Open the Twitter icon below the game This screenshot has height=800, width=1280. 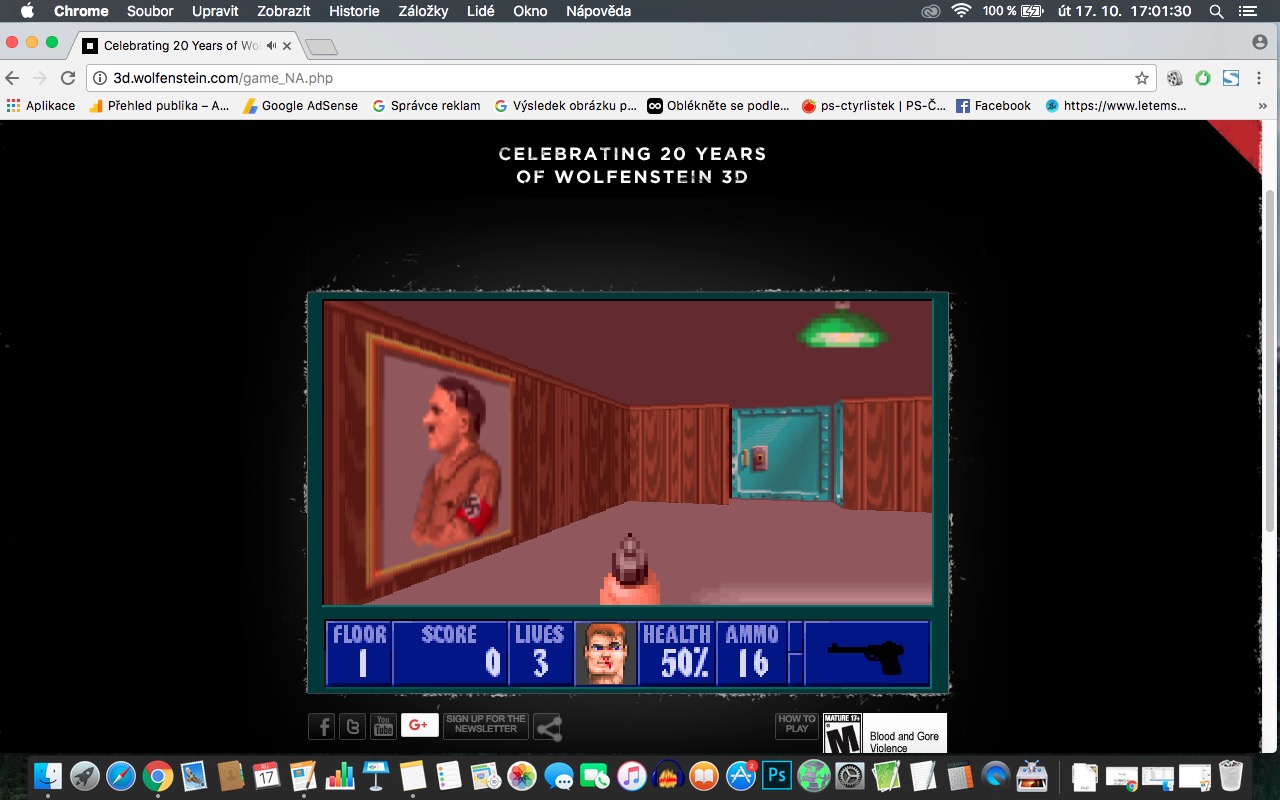[x=352, y=726]
